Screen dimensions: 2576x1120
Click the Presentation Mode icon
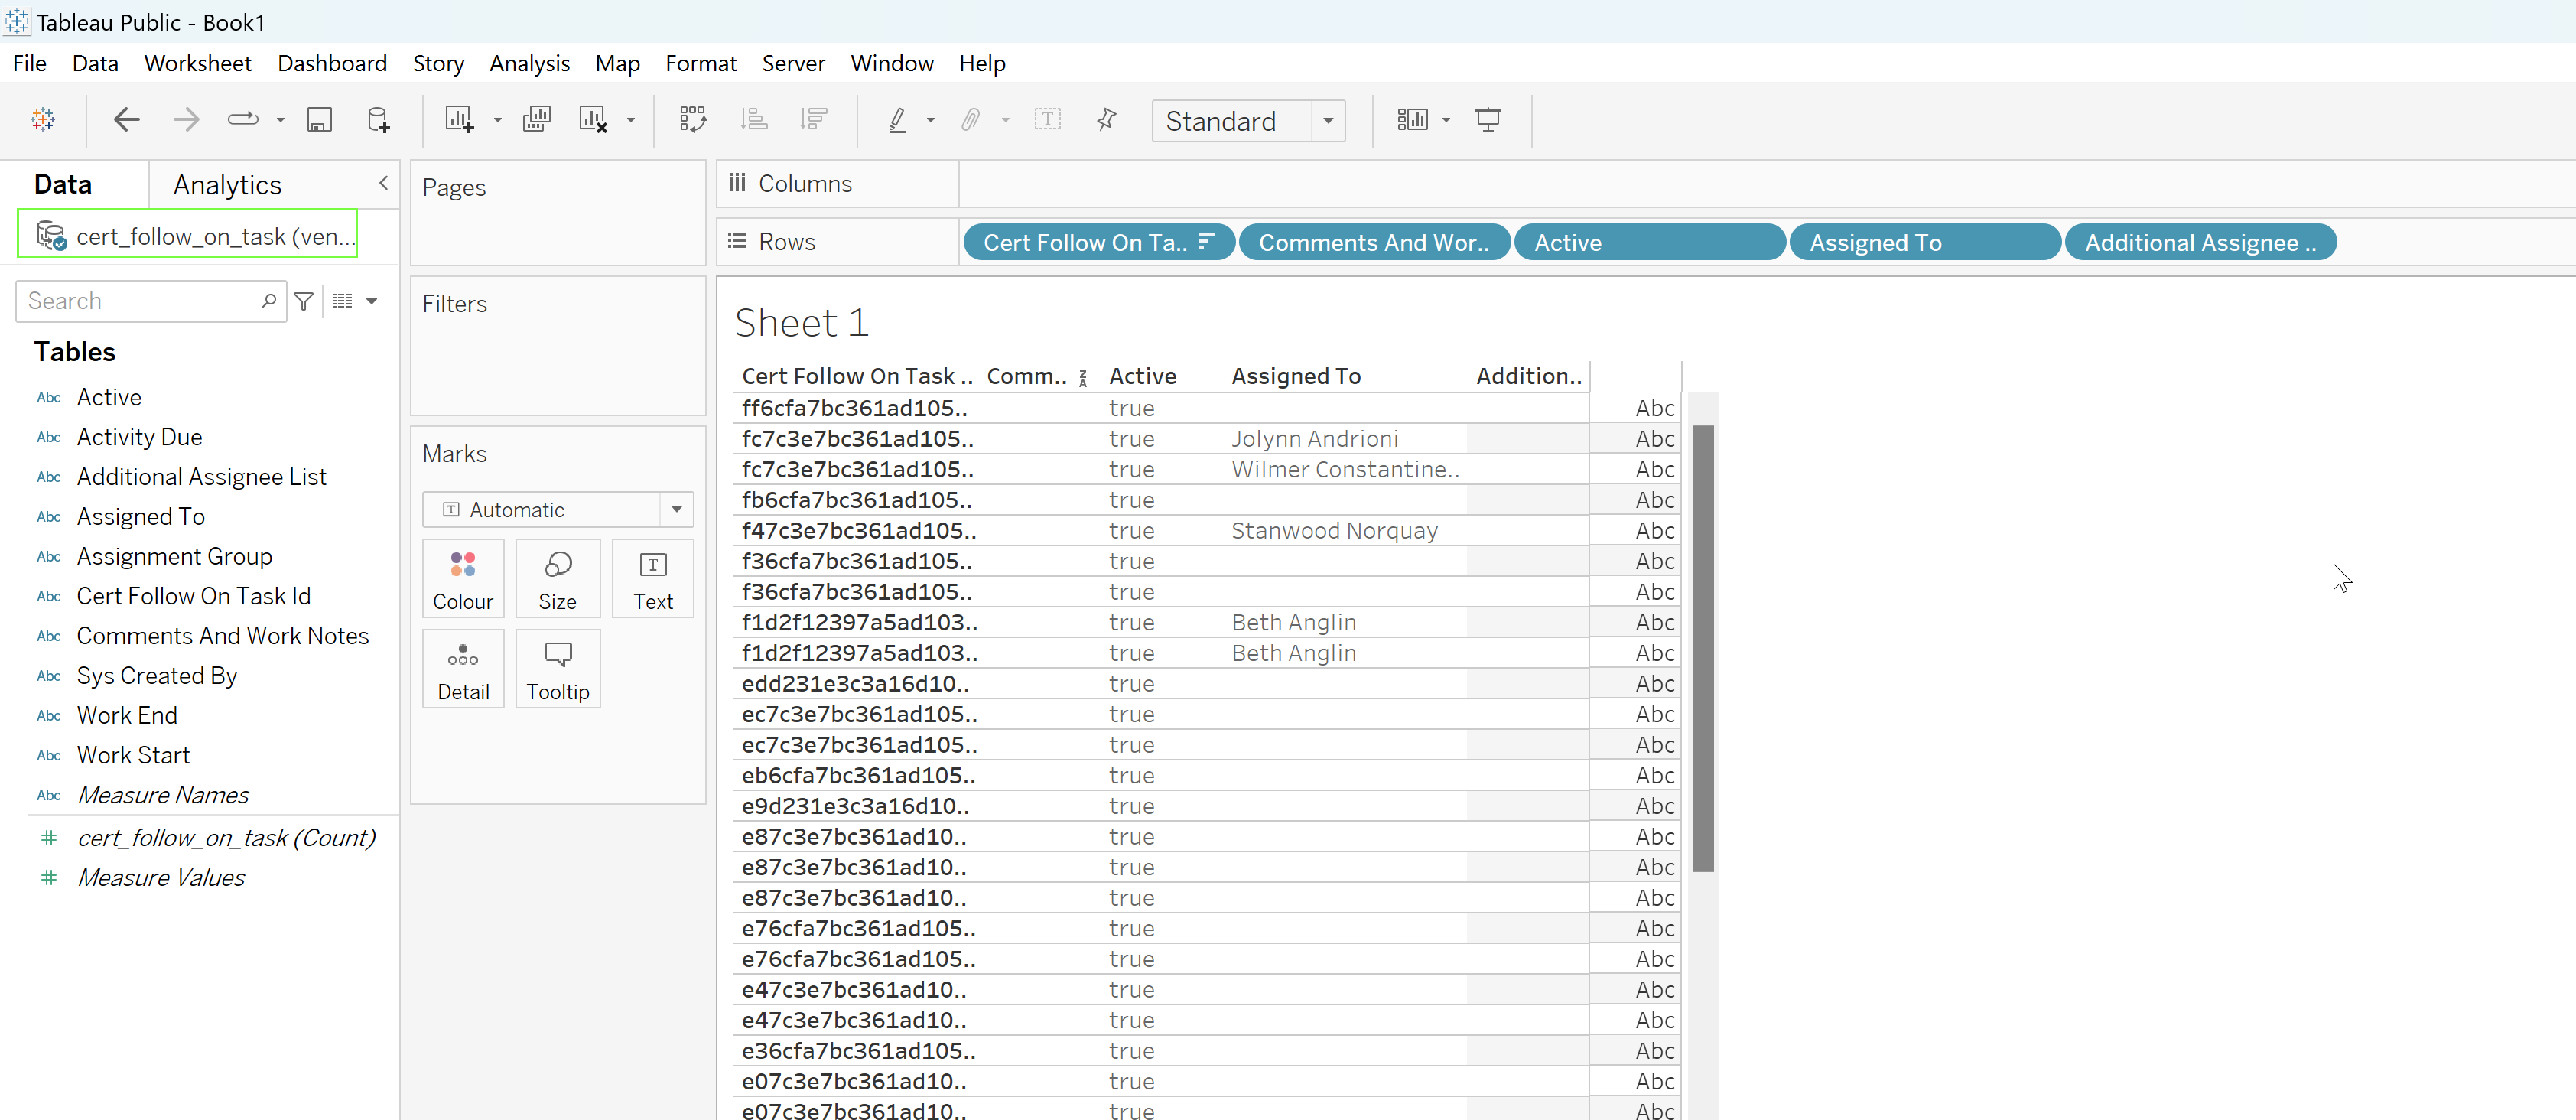(1487, 120)
